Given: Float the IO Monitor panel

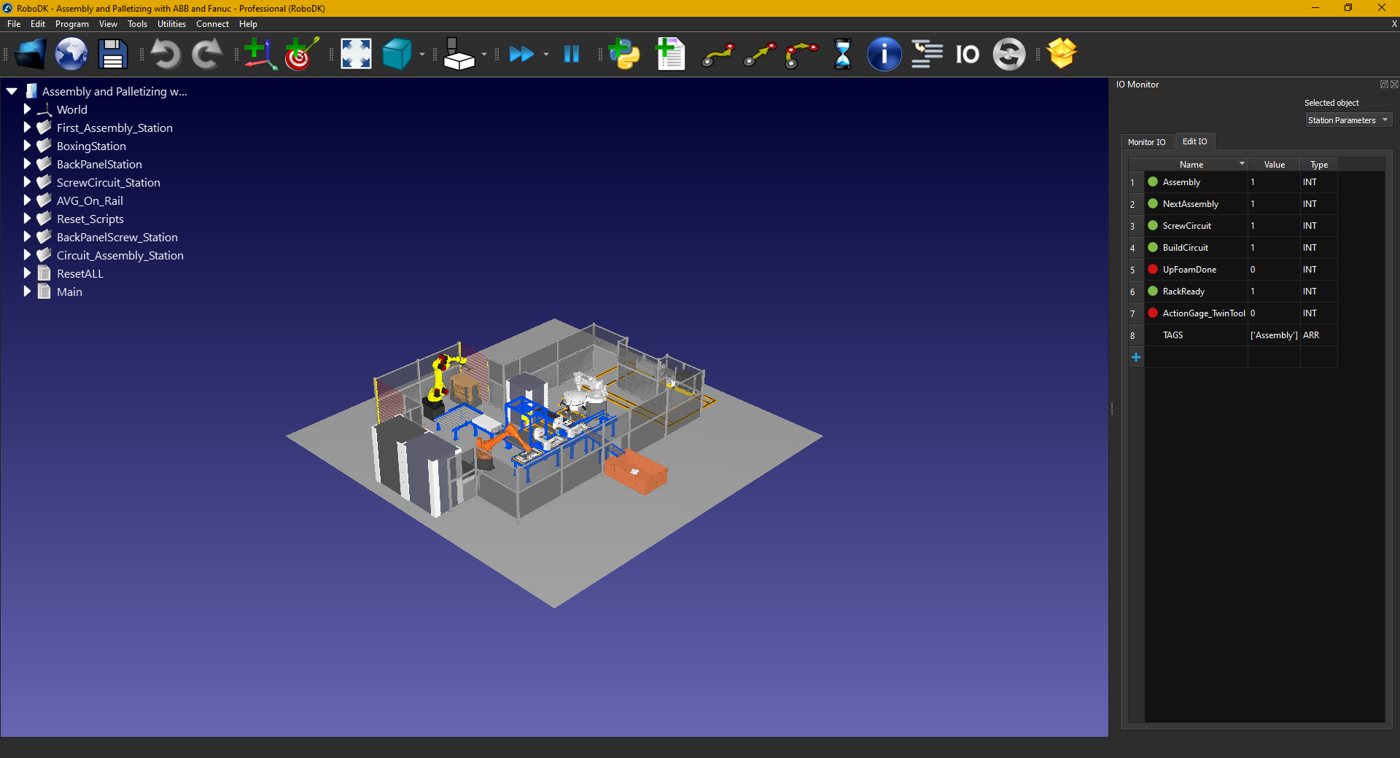Looking at the screenshot, I should point(1384,84).
